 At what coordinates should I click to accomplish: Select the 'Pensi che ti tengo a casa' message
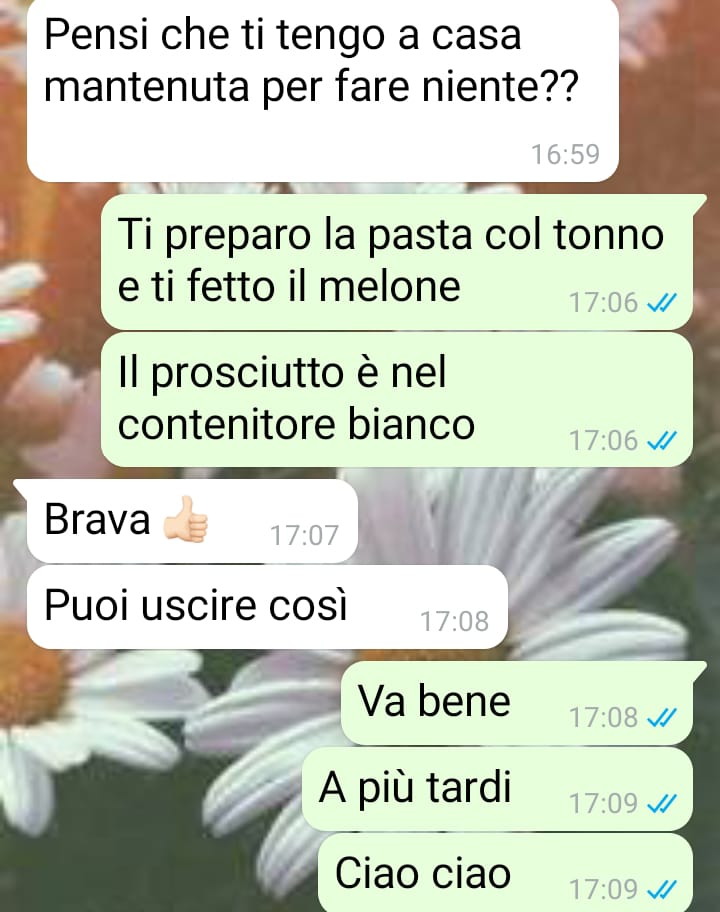pyautogui.click(x=323, y=90)
